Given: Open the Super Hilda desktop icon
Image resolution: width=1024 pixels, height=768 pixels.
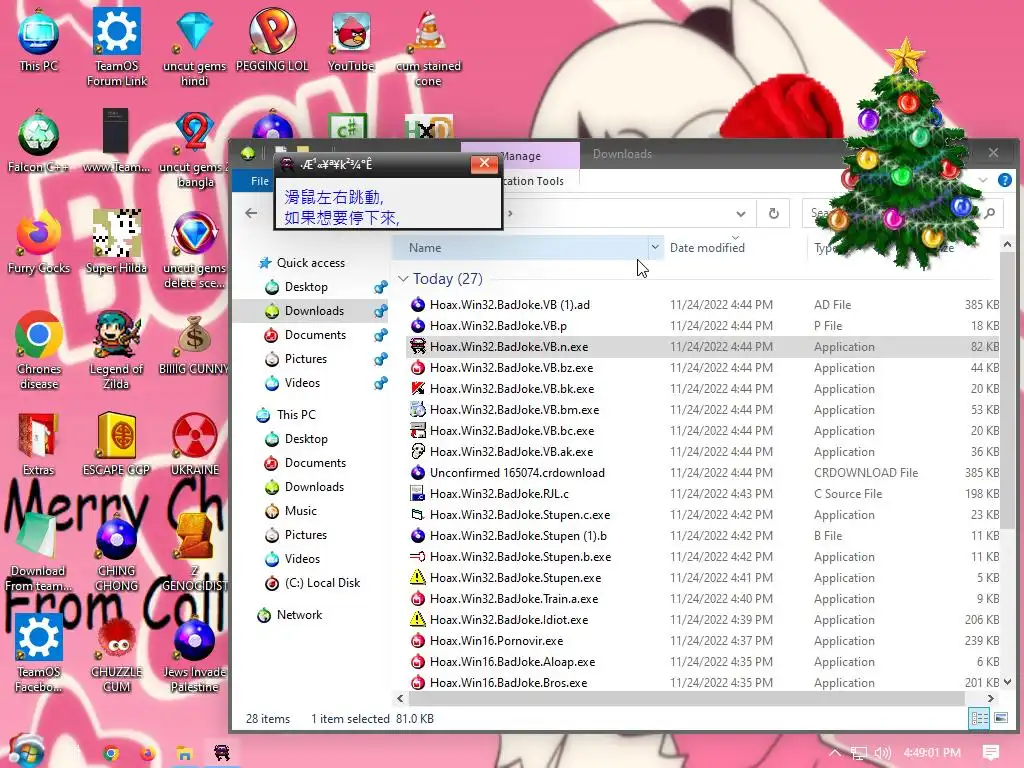Looking at the screenshot, I should 117,243.
